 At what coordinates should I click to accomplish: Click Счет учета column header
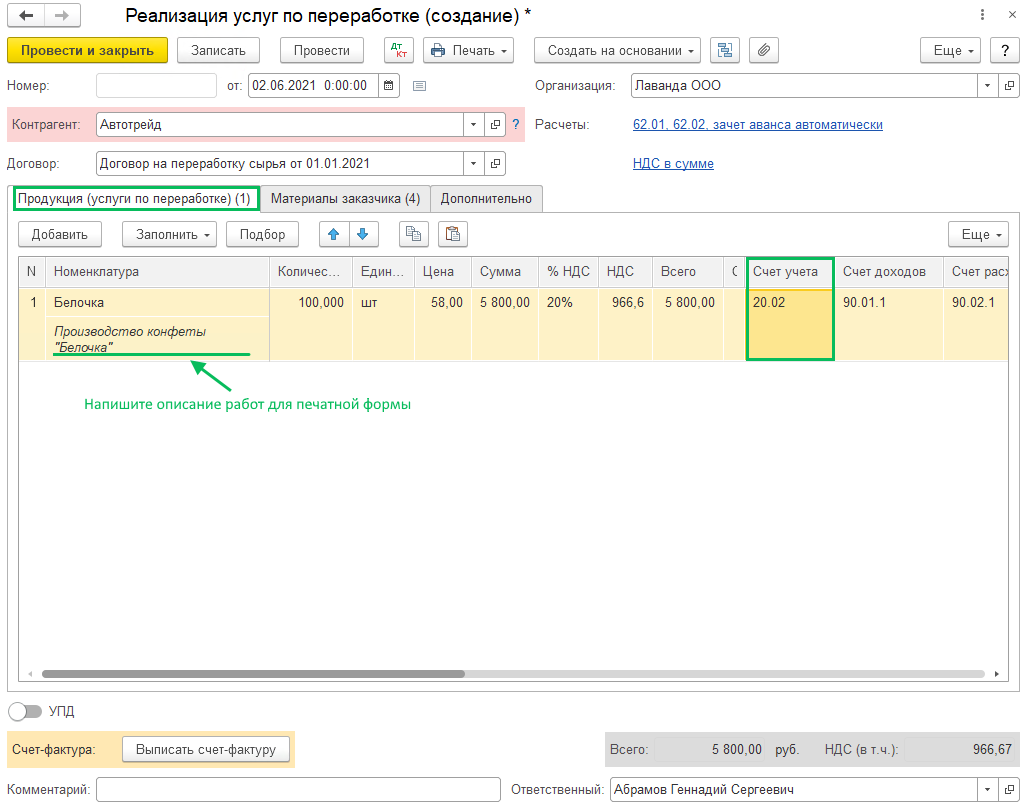790,271
